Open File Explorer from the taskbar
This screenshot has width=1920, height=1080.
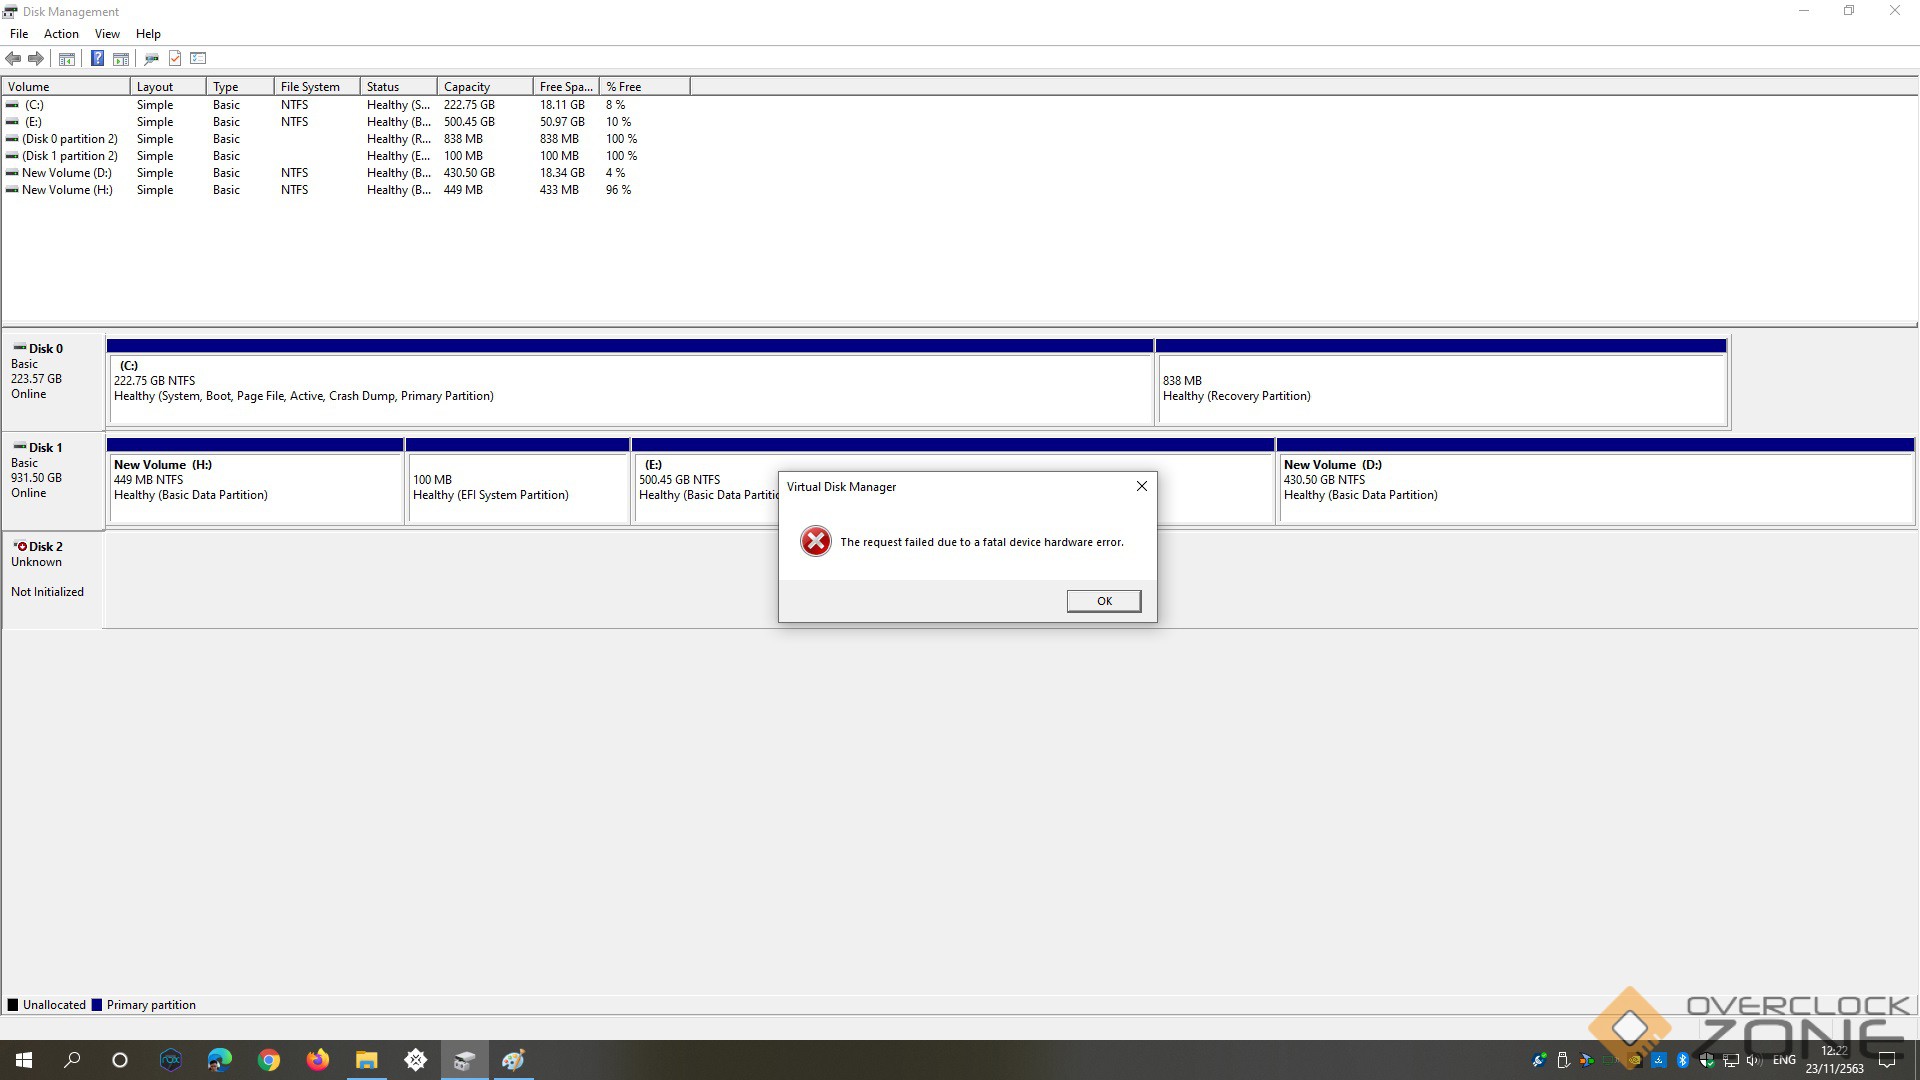366,1060
